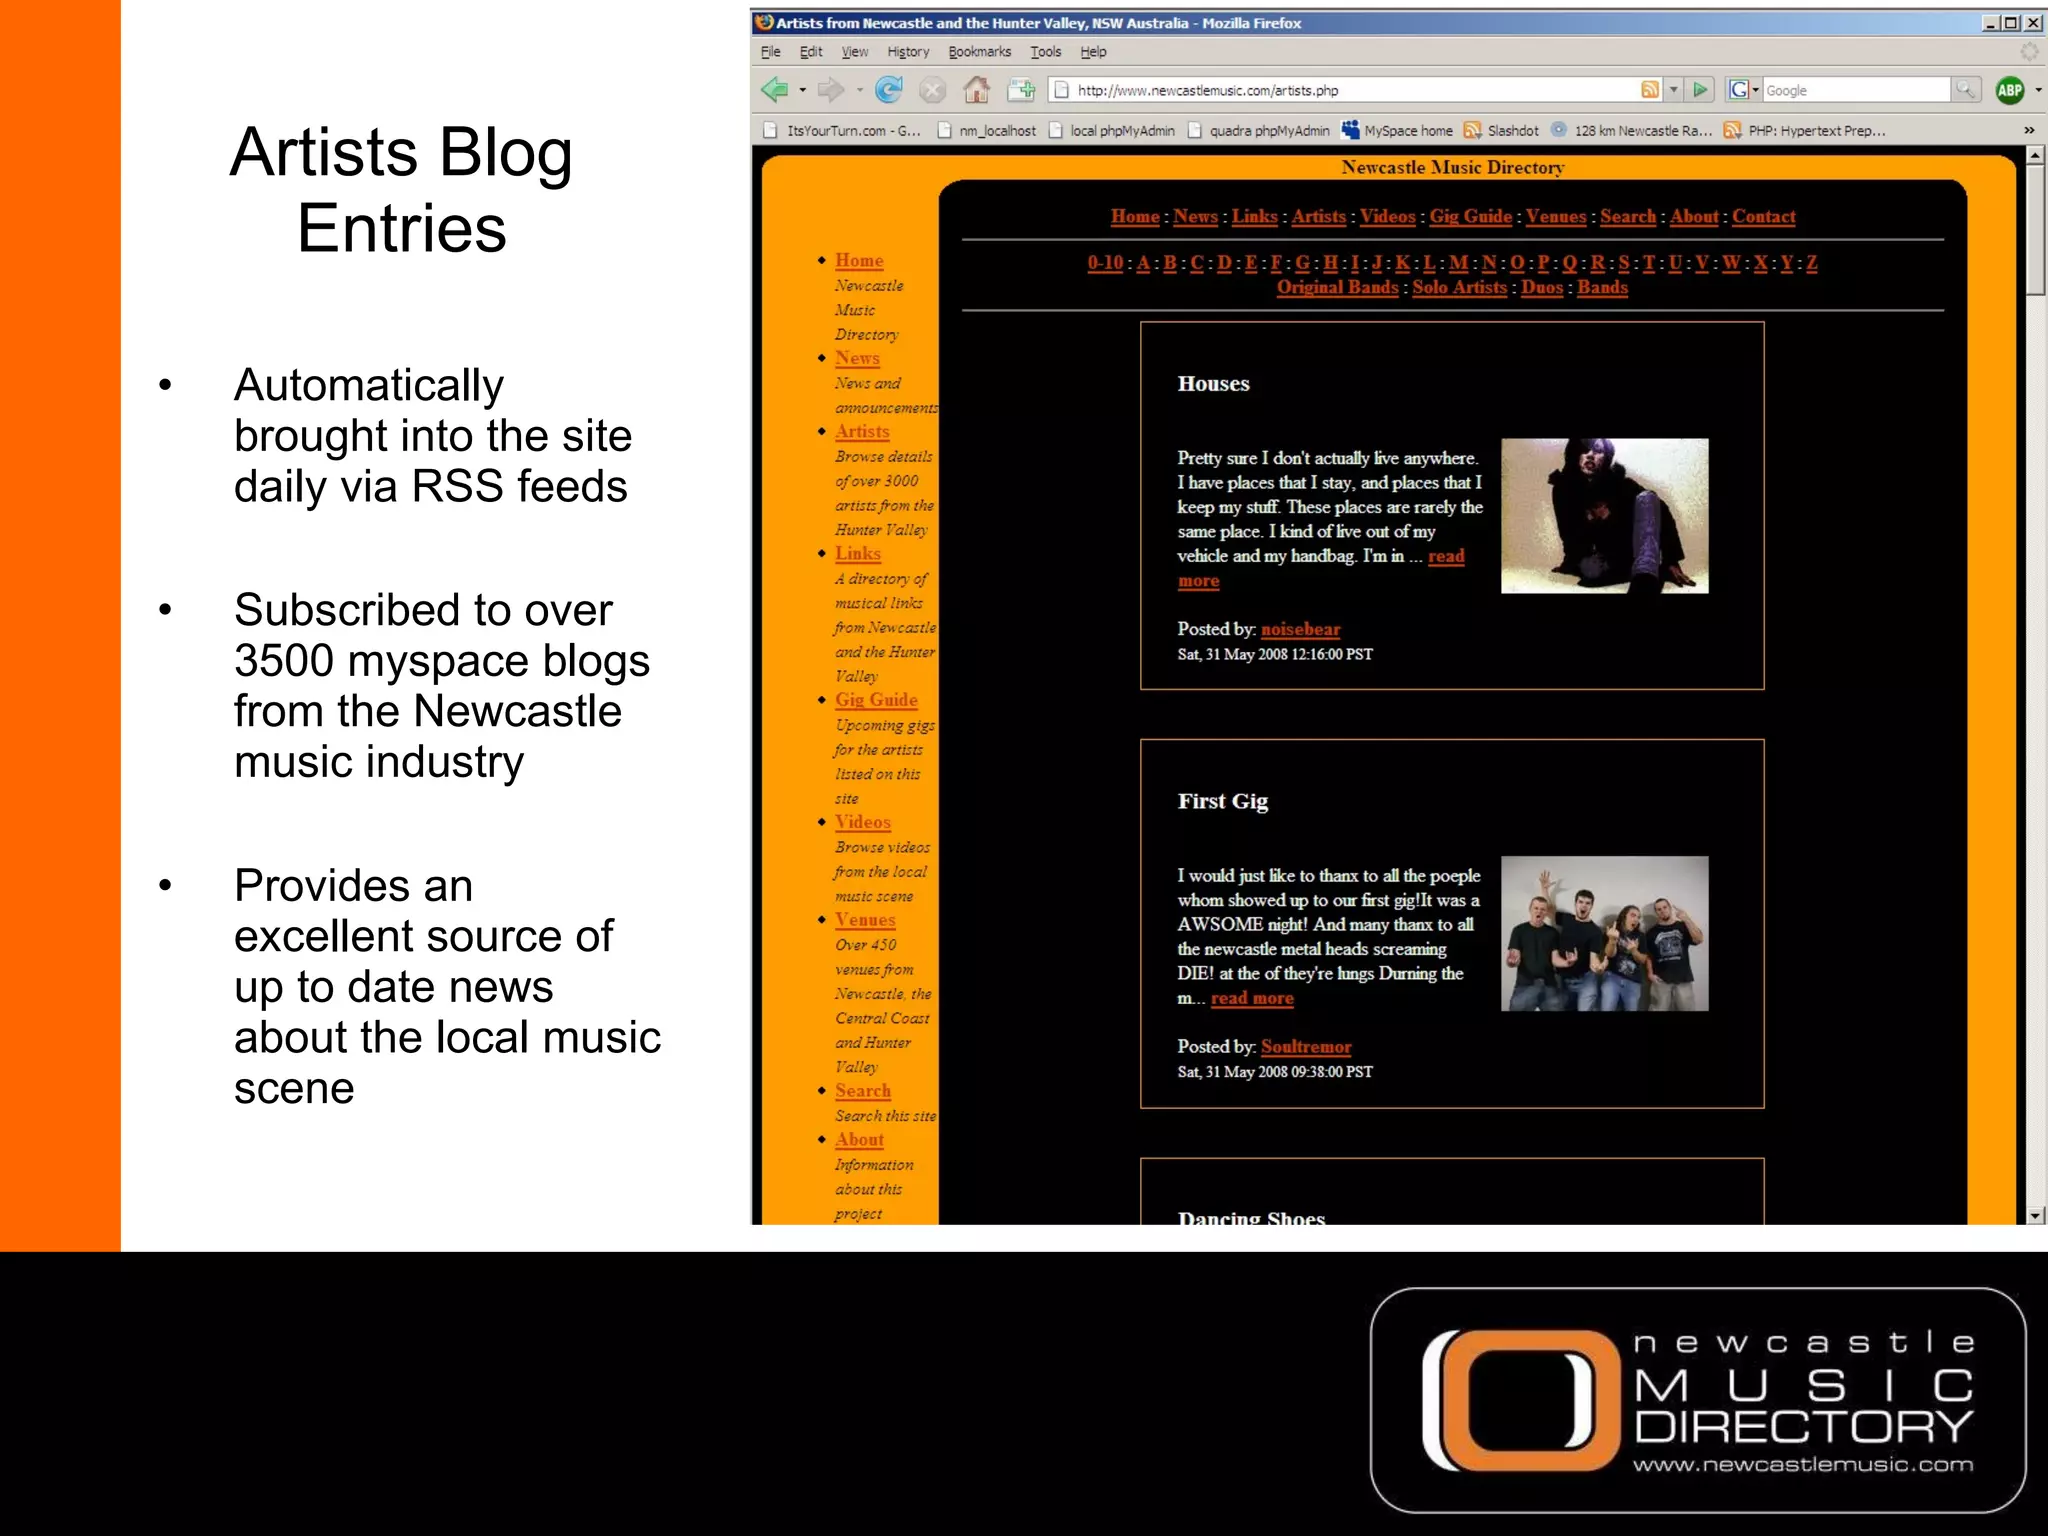2048x1536 pixels.
Task: Click the Solo Artists filter link
Action: click(1459, 287)
